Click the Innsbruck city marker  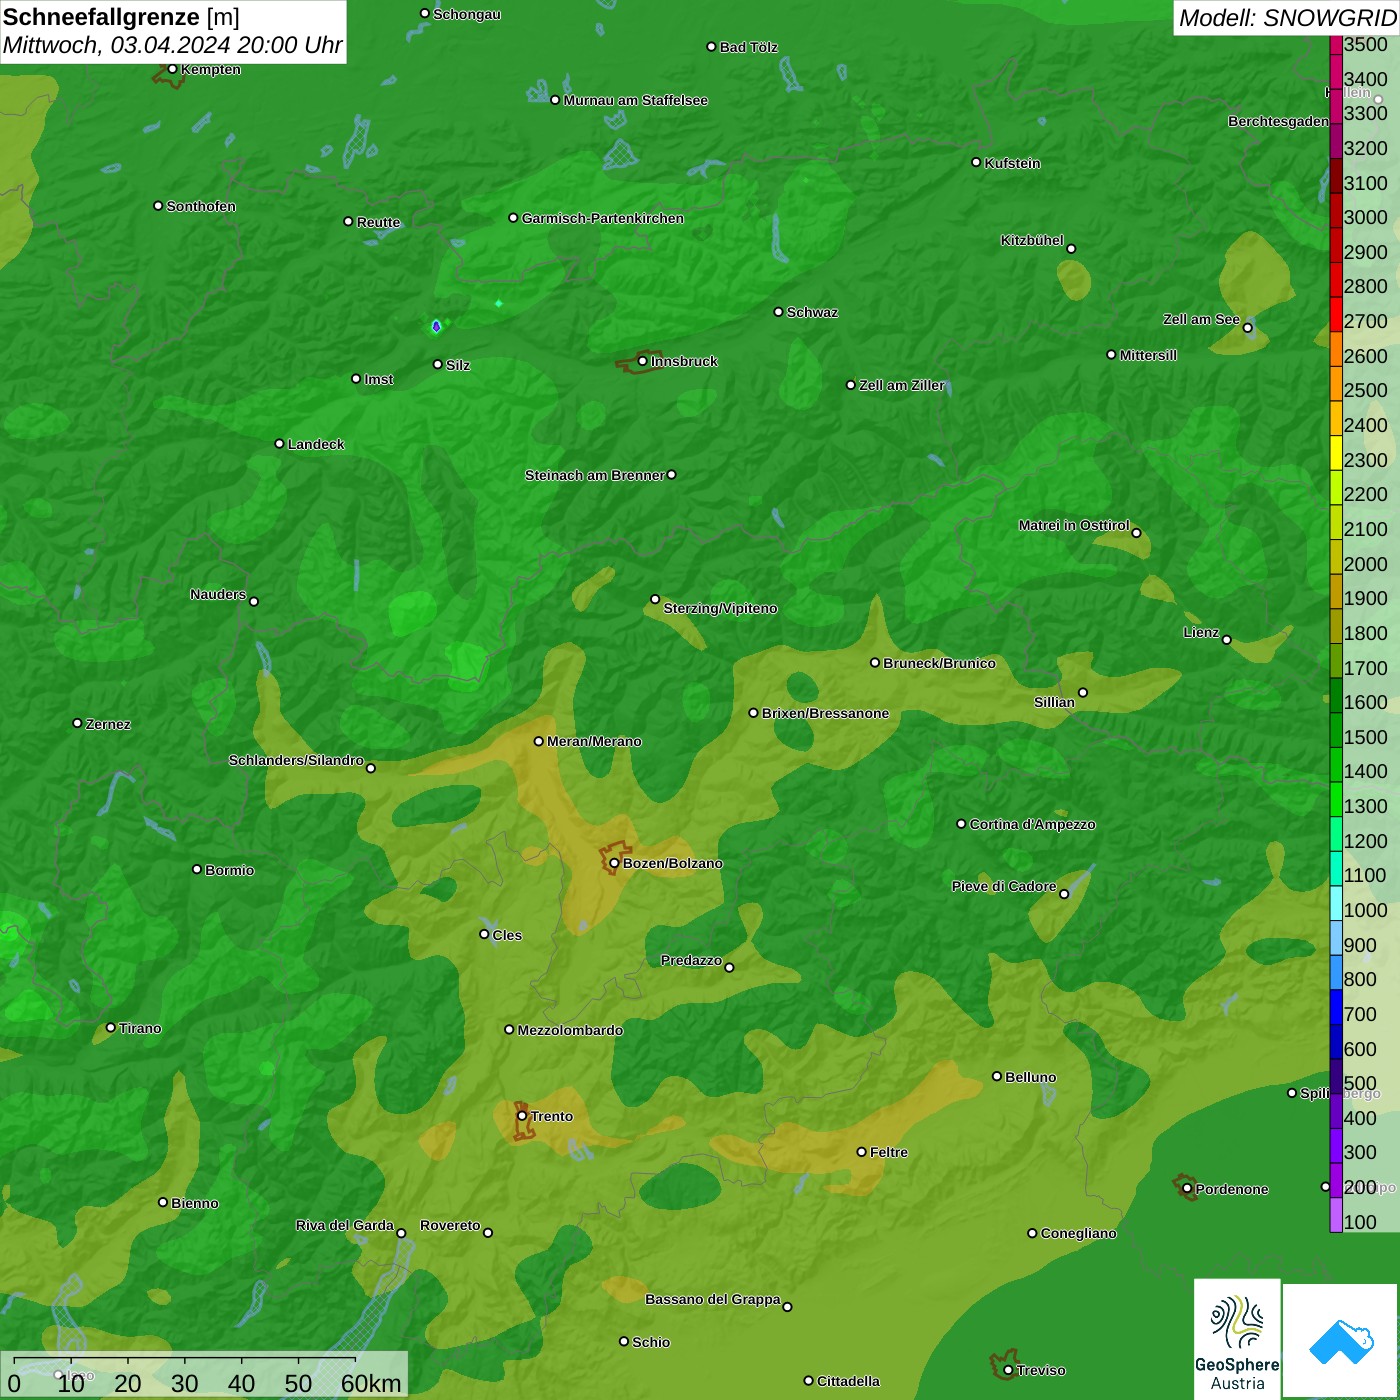(642, 361)
